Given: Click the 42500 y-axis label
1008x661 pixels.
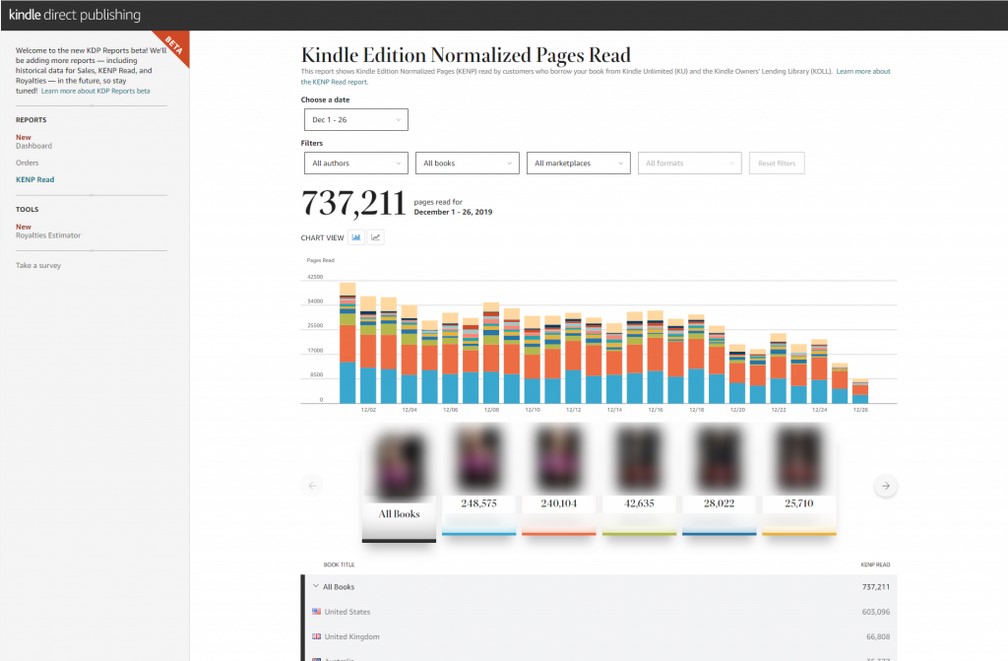Looking at the screenshot, I should pos(315,277).
